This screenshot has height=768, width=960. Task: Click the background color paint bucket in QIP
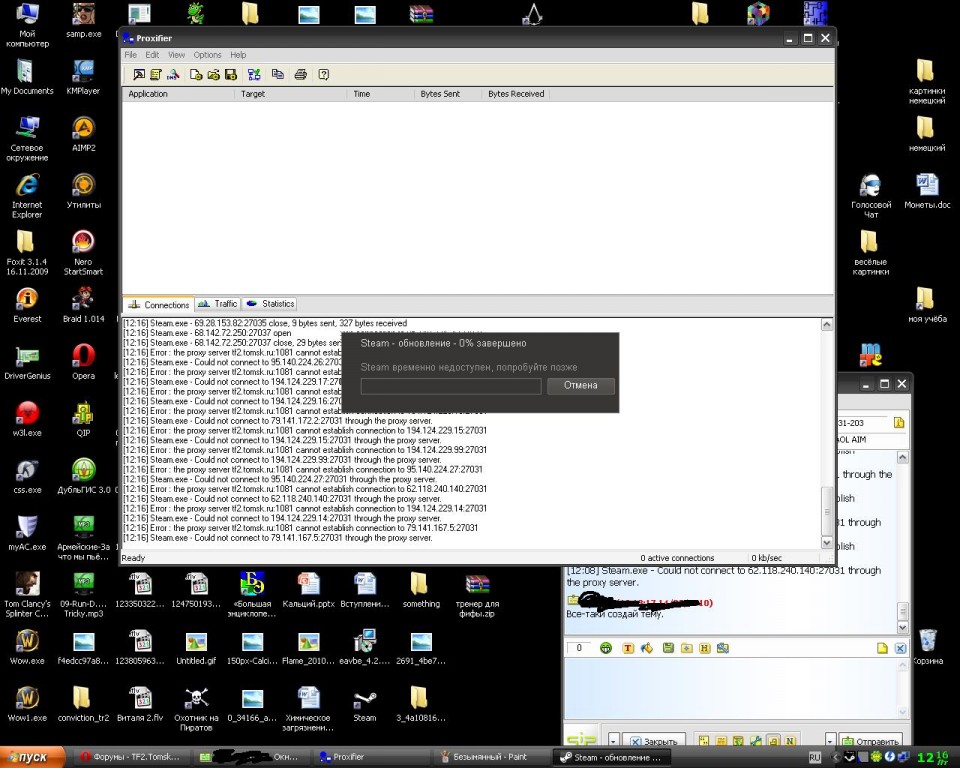[647, 648]
